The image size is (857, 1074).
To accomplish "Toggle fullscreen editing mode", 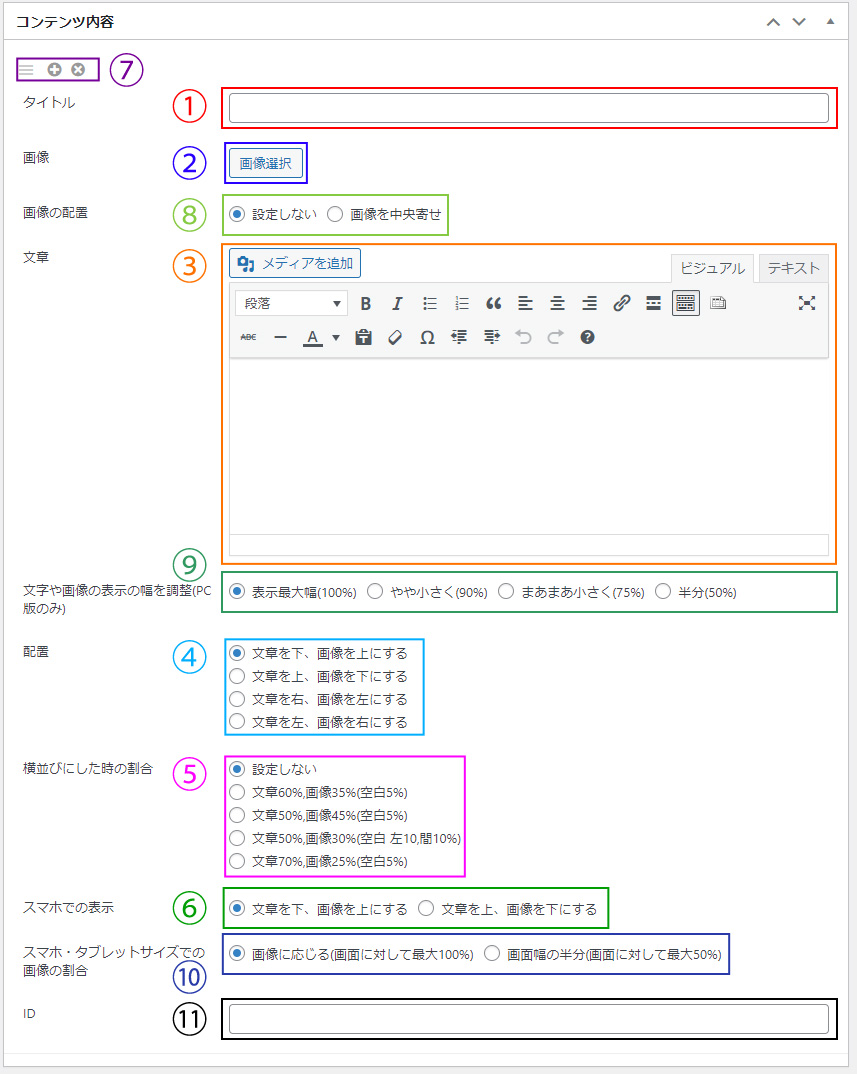I will click(807, 303).
